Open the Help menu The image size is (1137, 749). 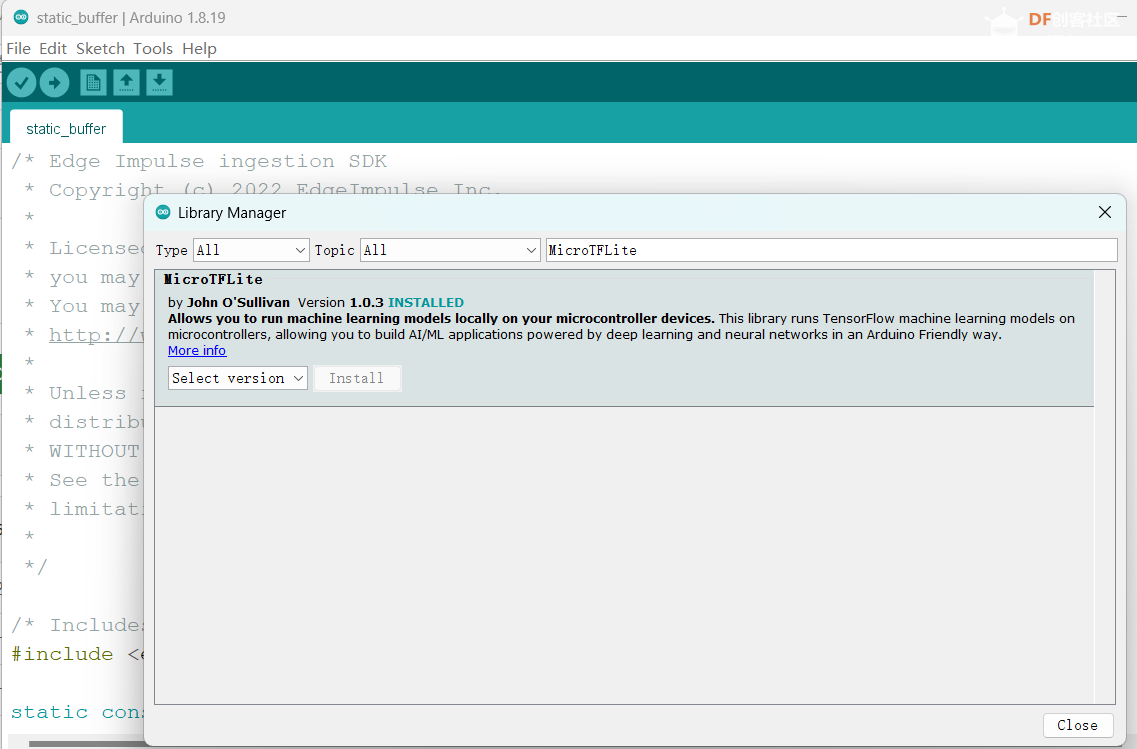tap(199, 49)
